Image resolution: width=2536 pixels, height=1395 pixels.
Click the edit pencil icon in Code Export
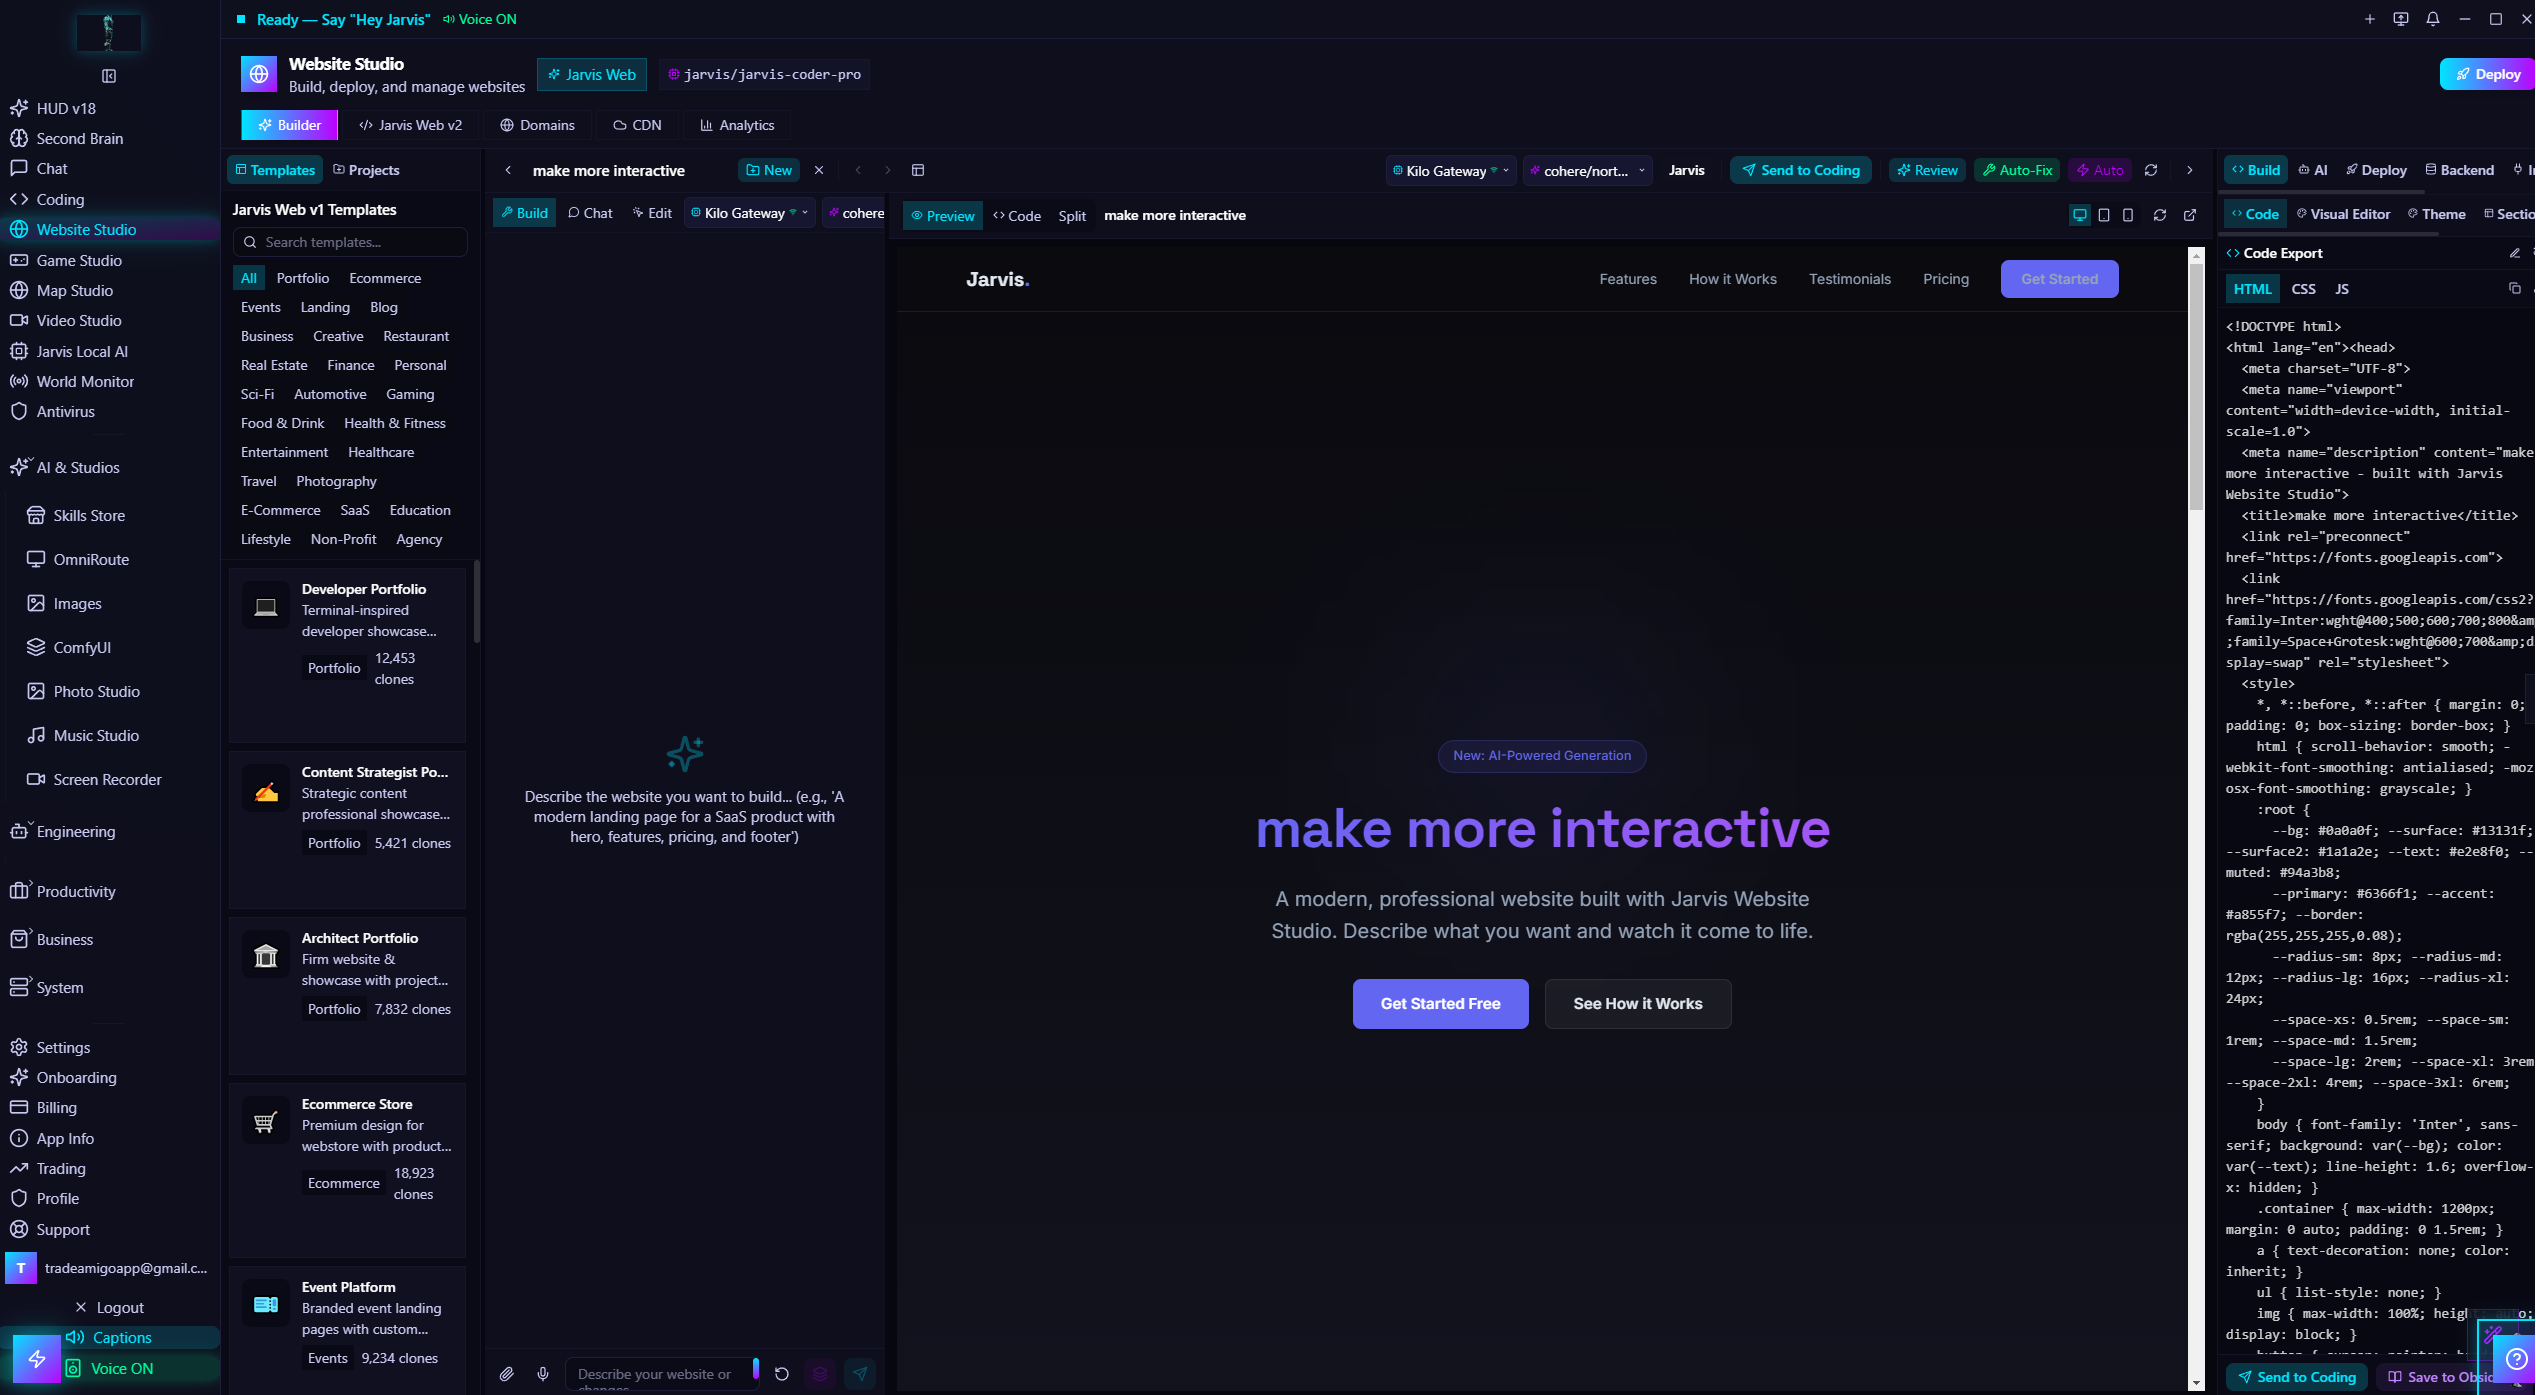pos(2515,253)
